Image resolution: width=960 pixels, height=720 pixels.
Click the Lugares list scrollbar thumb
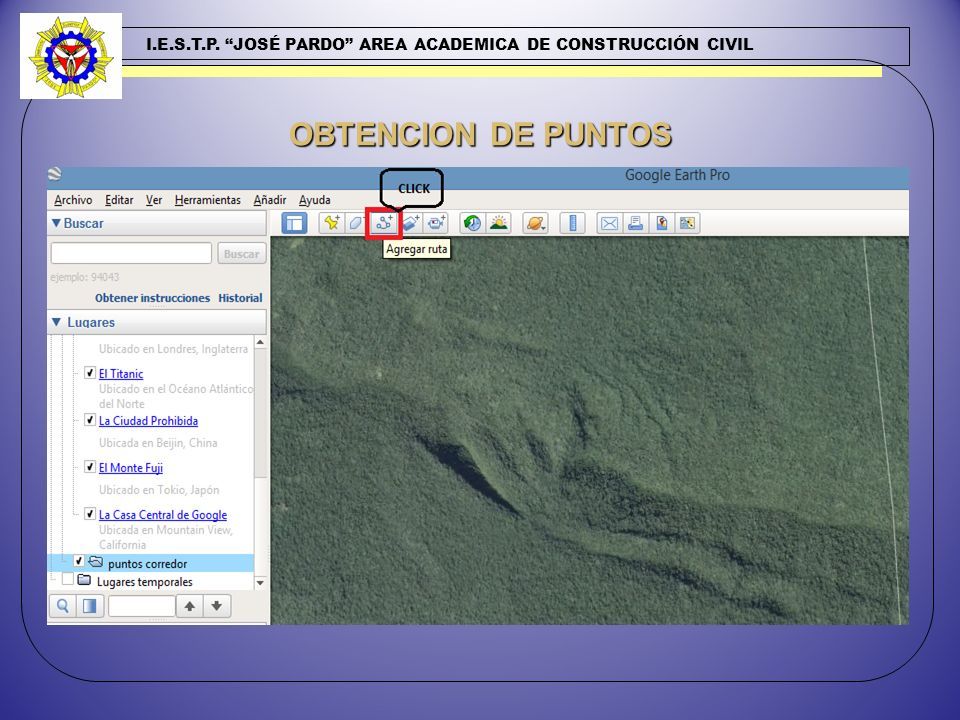[260, 414]
